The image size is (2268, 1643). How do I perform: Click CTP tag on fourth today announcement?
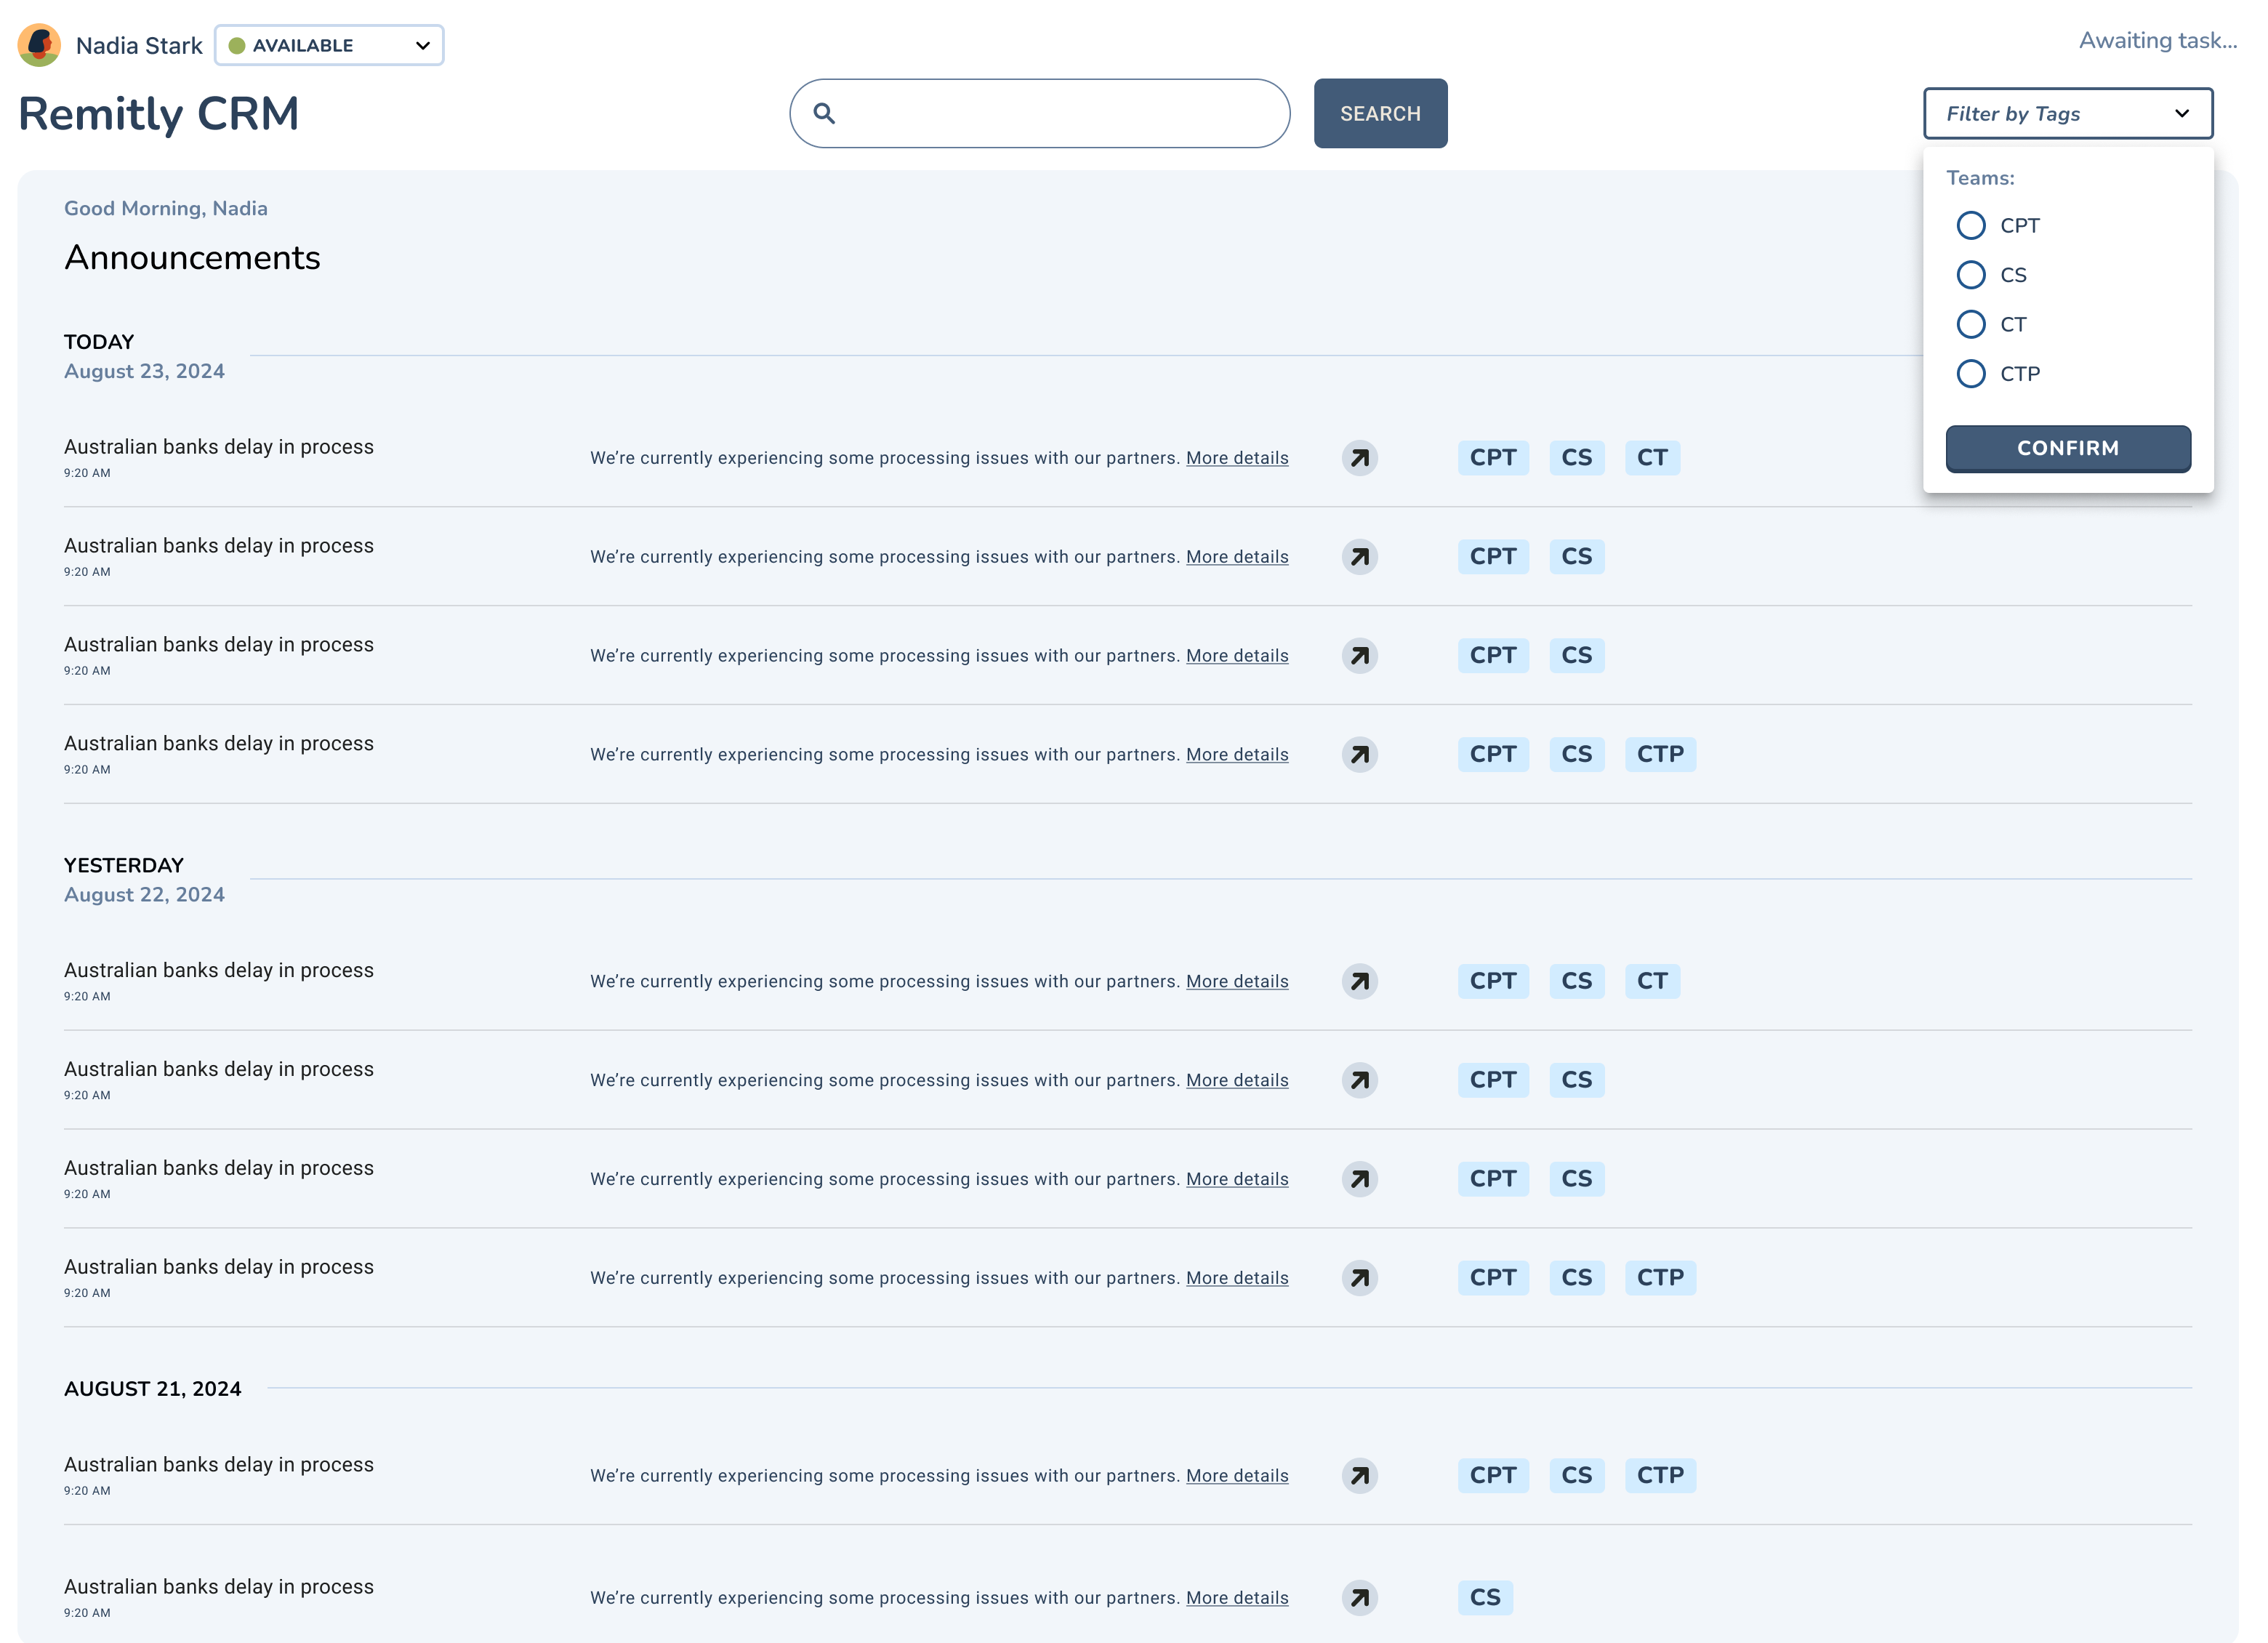pos(1660,755)
